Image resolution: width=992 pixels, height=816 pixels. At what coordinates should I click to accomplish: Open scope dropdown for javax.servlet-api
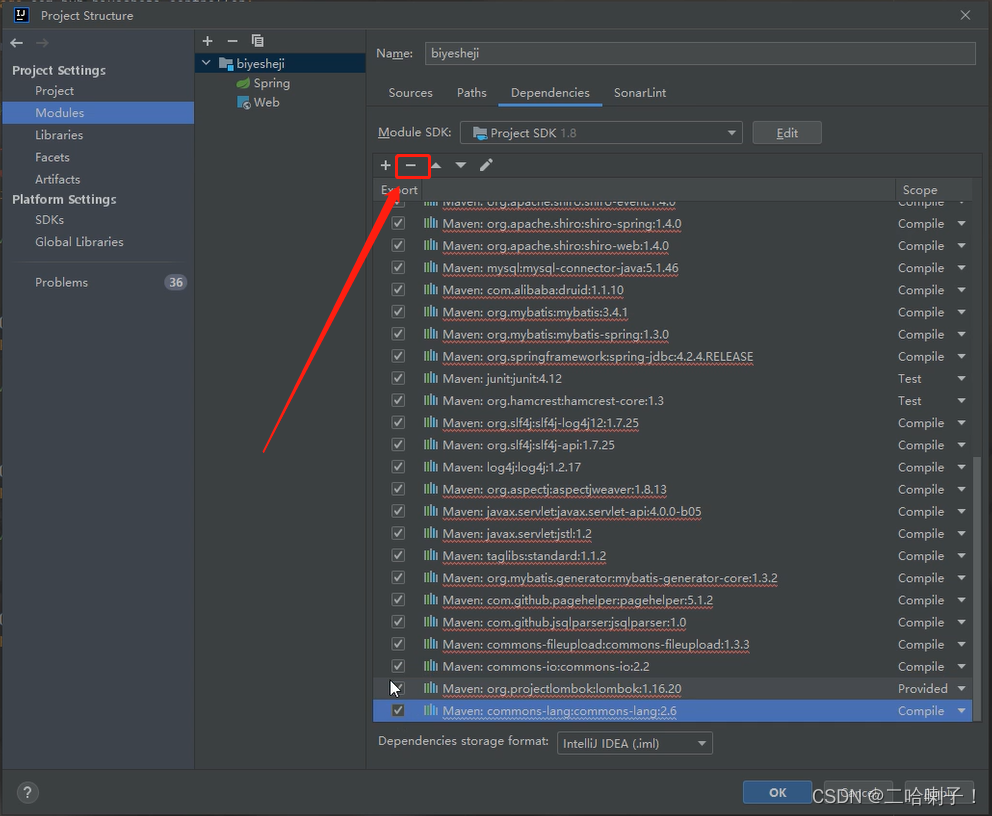(x=962, y=511)
